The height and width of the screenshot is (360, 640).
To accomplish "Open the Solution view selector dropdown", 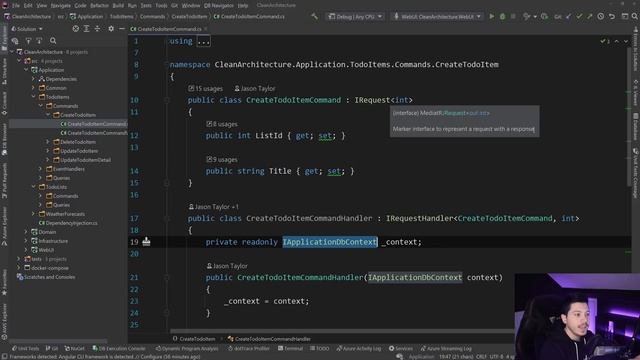I will pyautogui.click(x=27, y=29).
